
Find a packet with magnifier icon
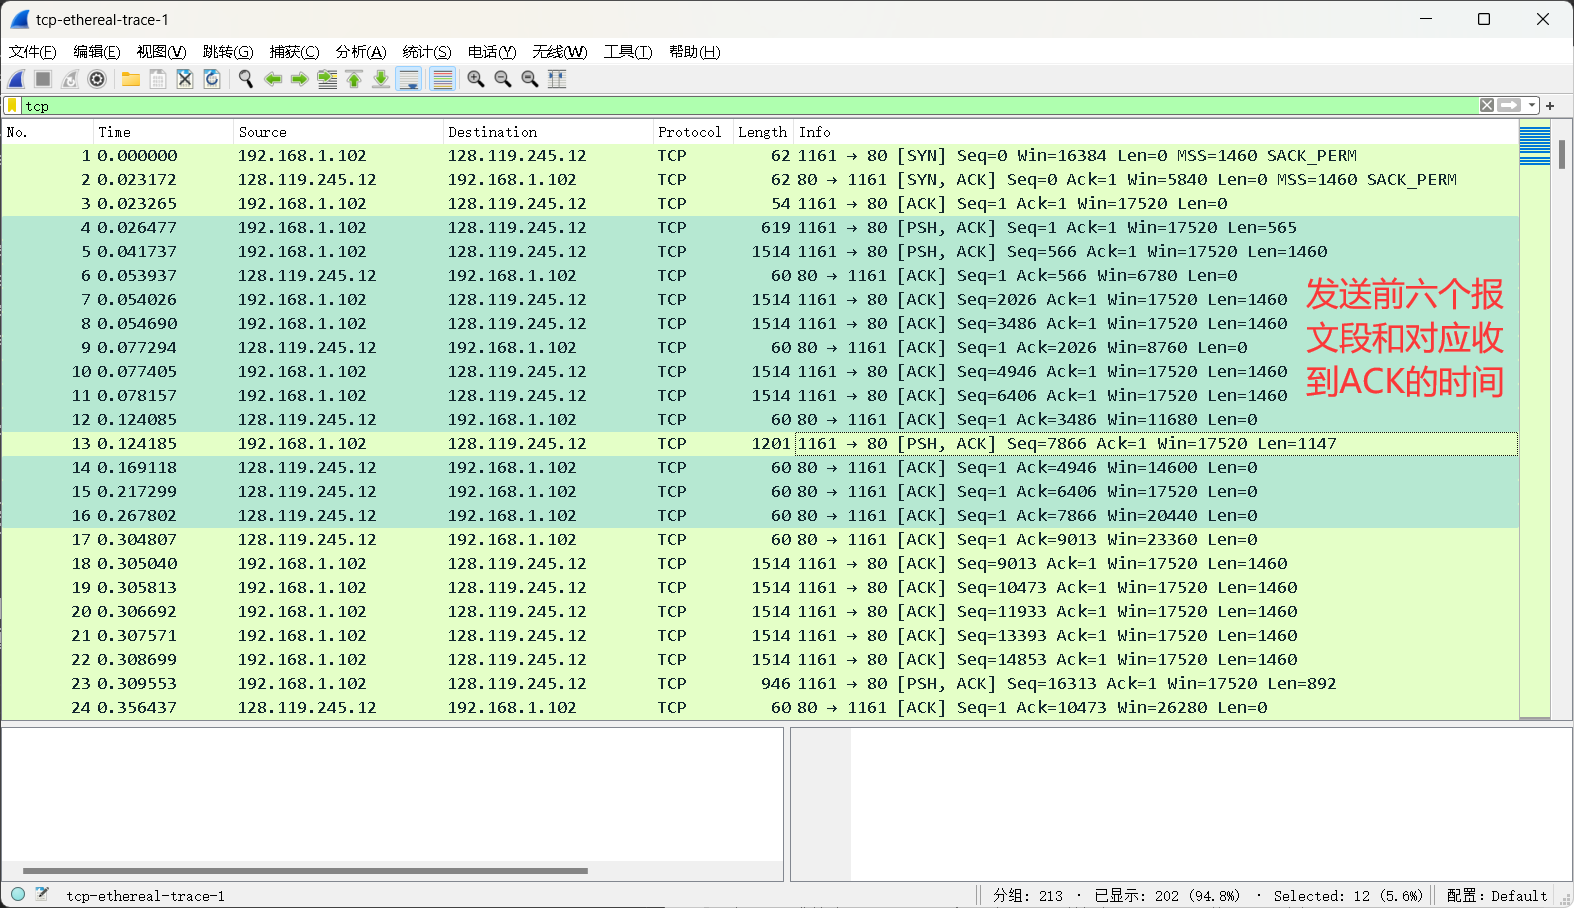coord(246,79)
